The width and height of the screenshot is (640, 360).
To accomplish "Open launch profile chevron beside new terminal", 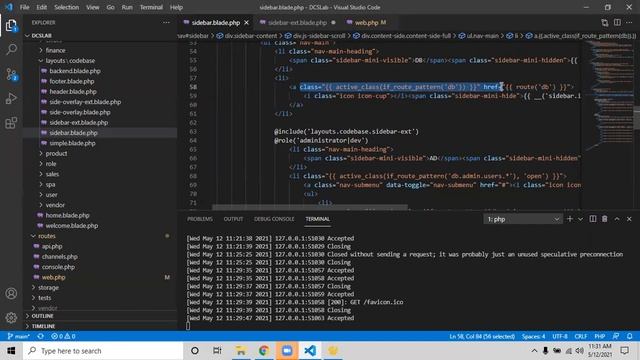I will click(x=580, y=219).
